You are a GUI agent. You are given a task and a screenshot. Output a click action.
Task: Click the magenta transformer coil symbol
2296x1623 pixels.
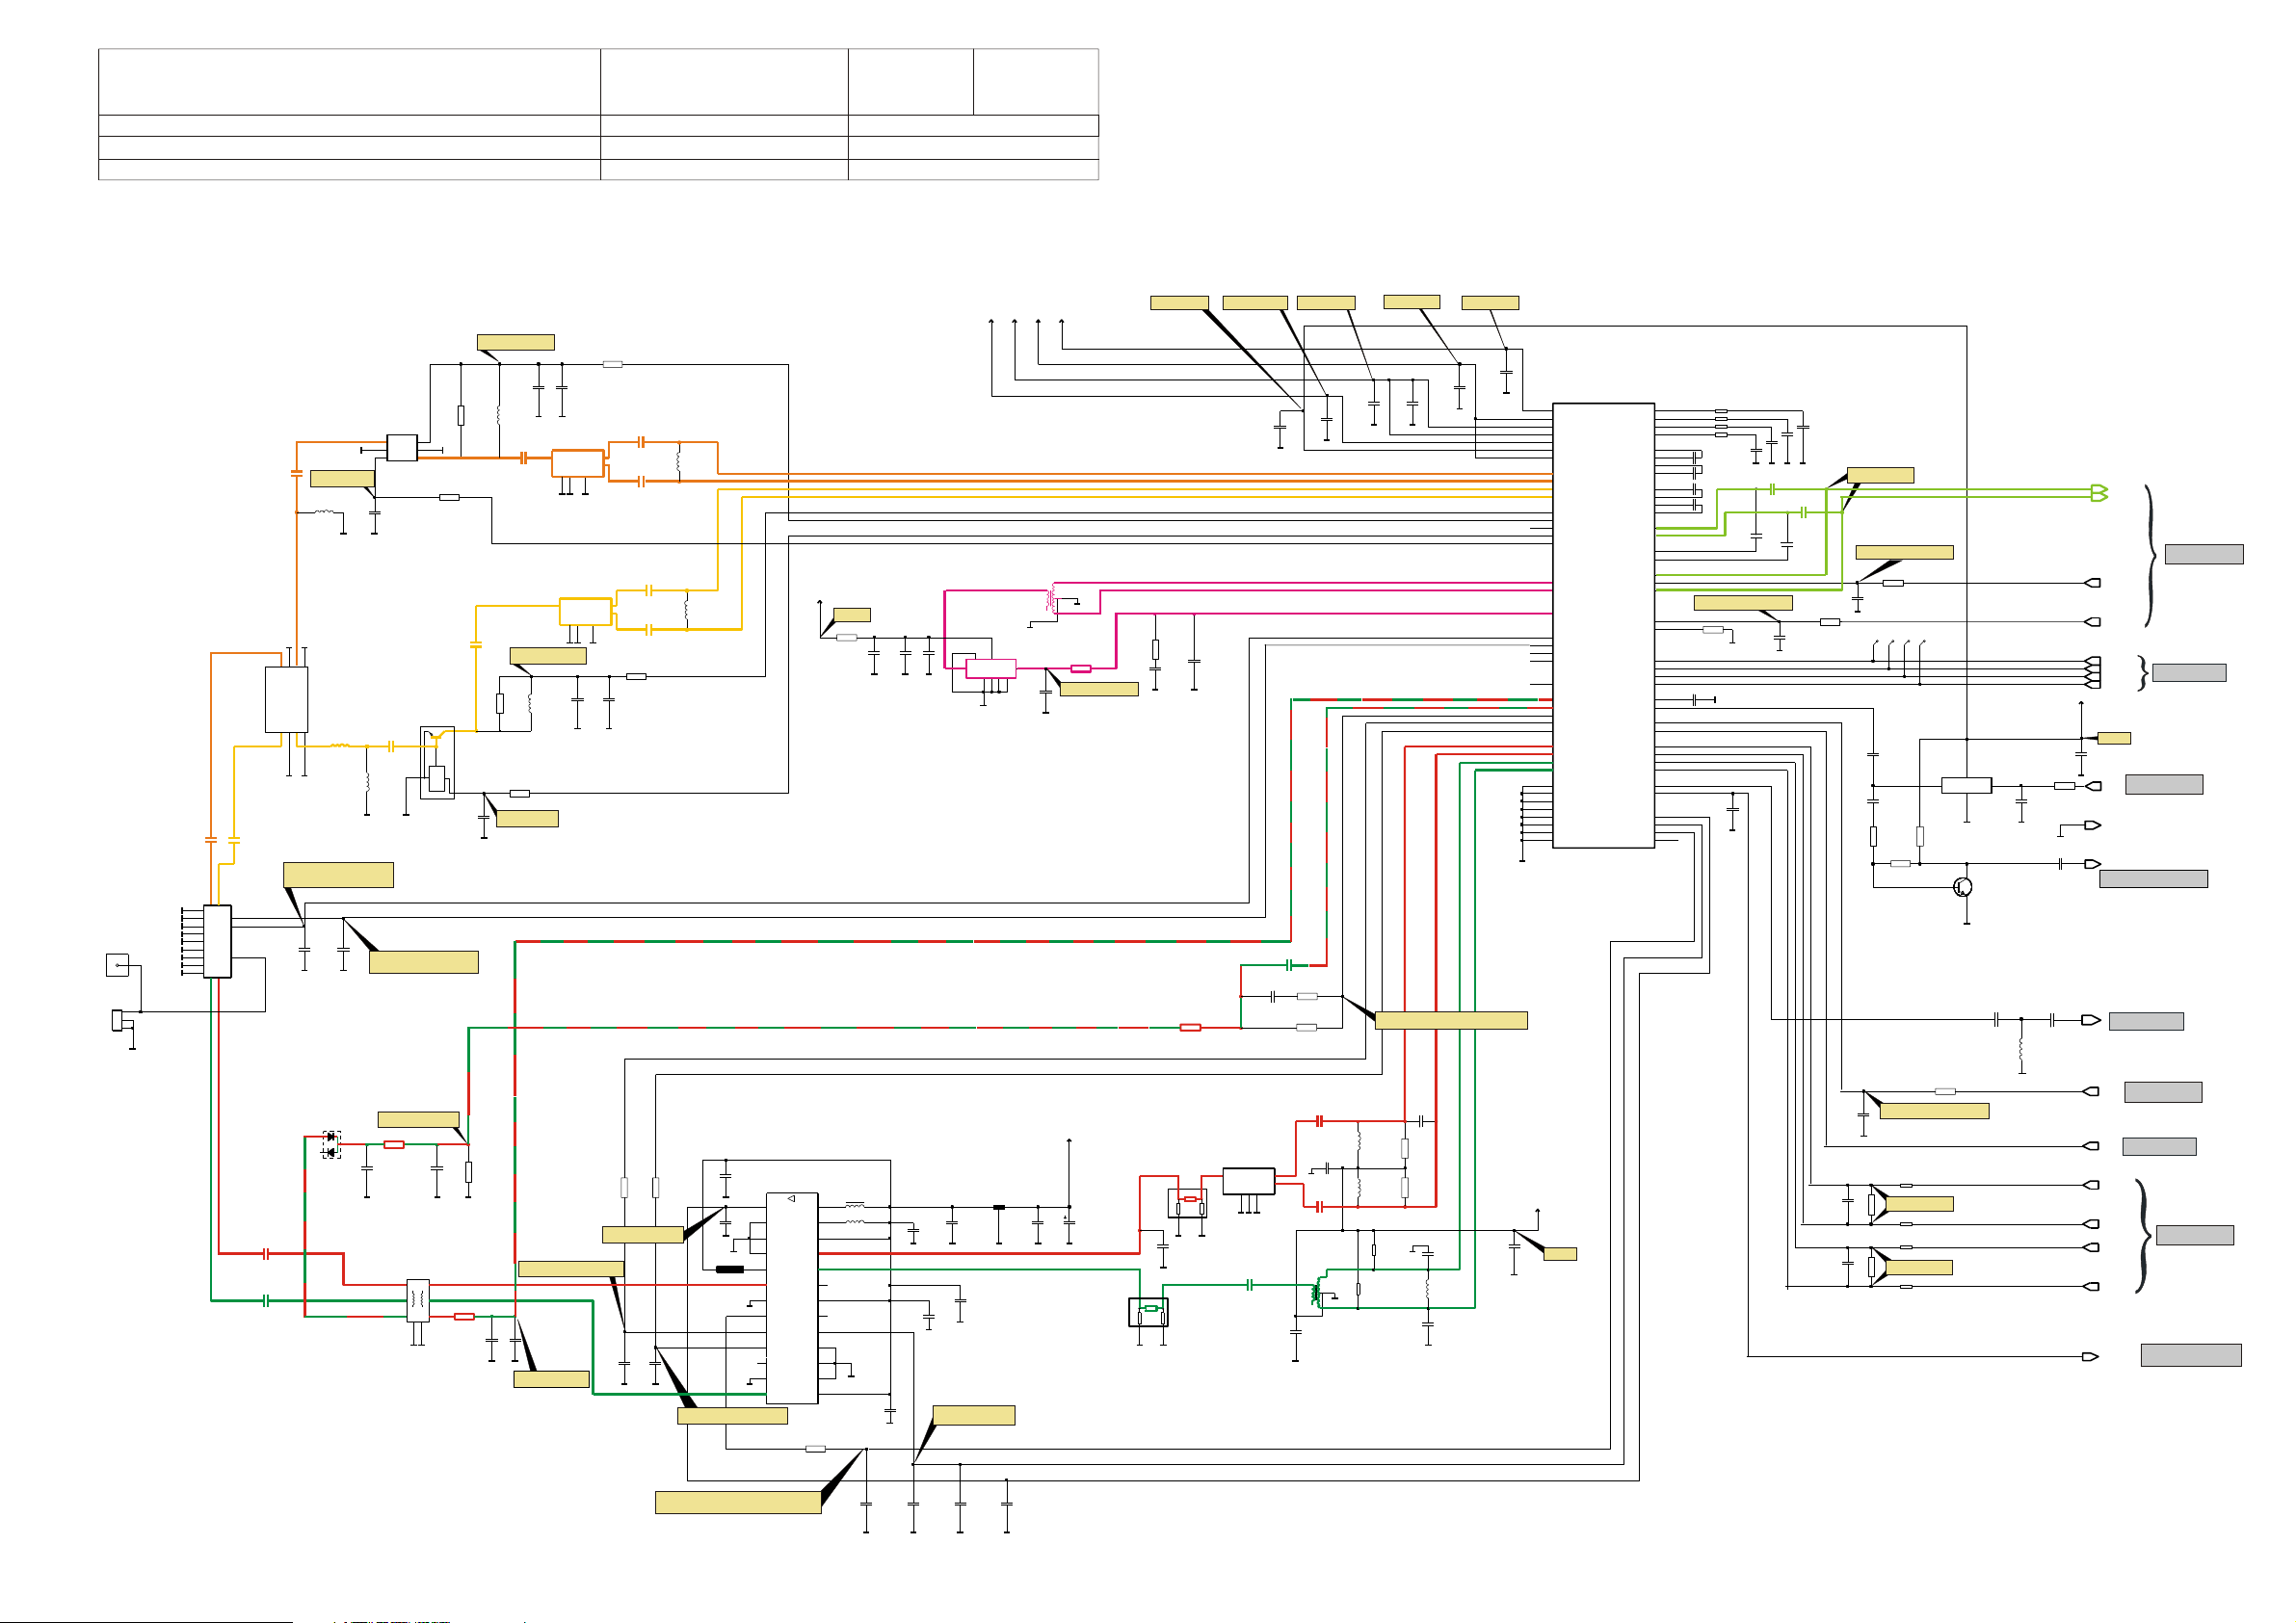point(1051,598)
